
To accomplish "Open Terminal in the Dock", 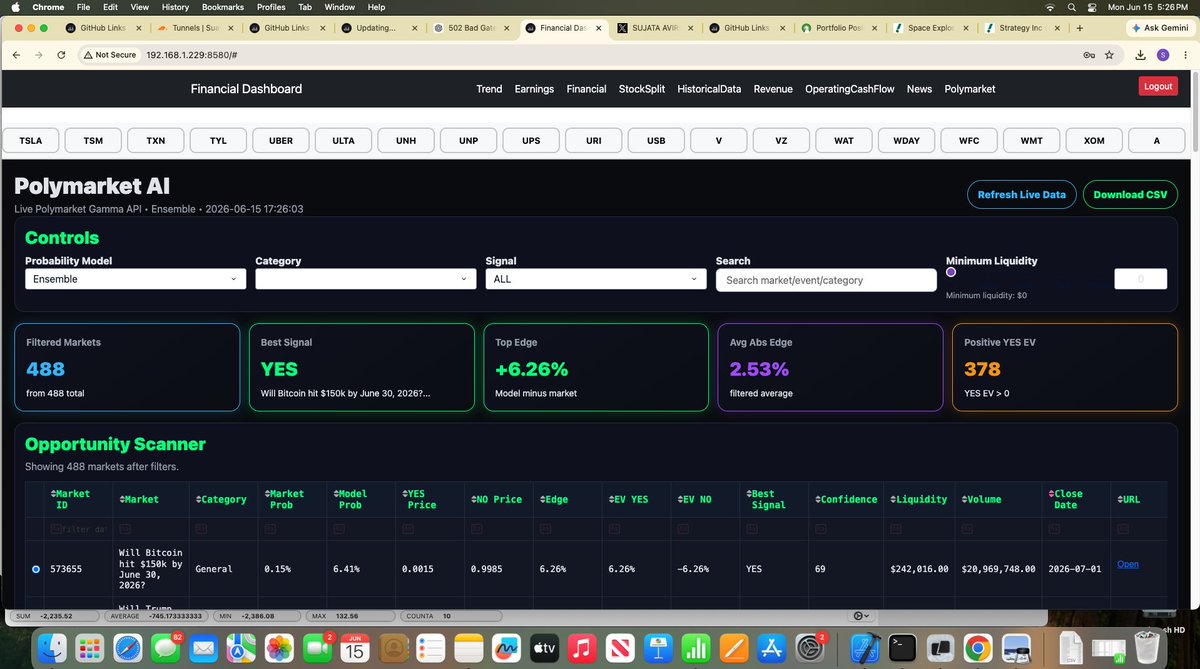I will [x=904, y=647].
